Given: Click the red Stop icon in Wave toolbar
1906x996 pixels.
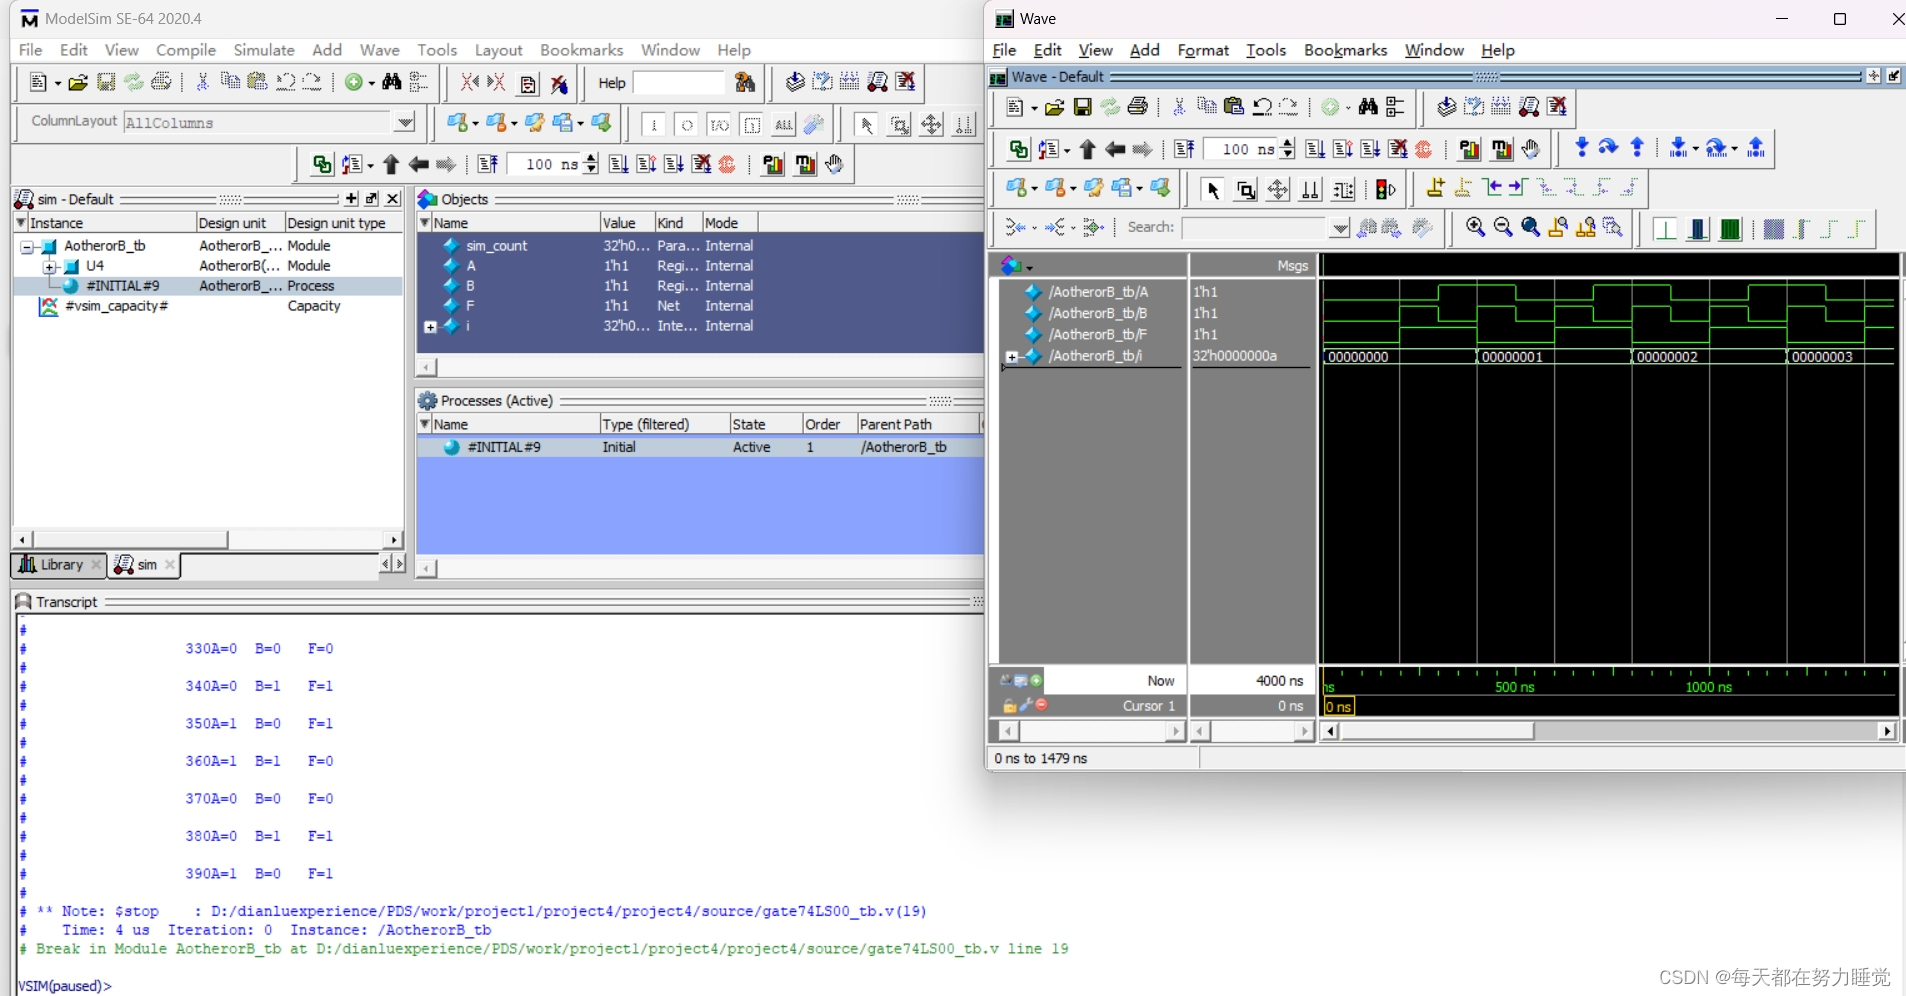Looking at the screenshot, I should (1424, 149).
